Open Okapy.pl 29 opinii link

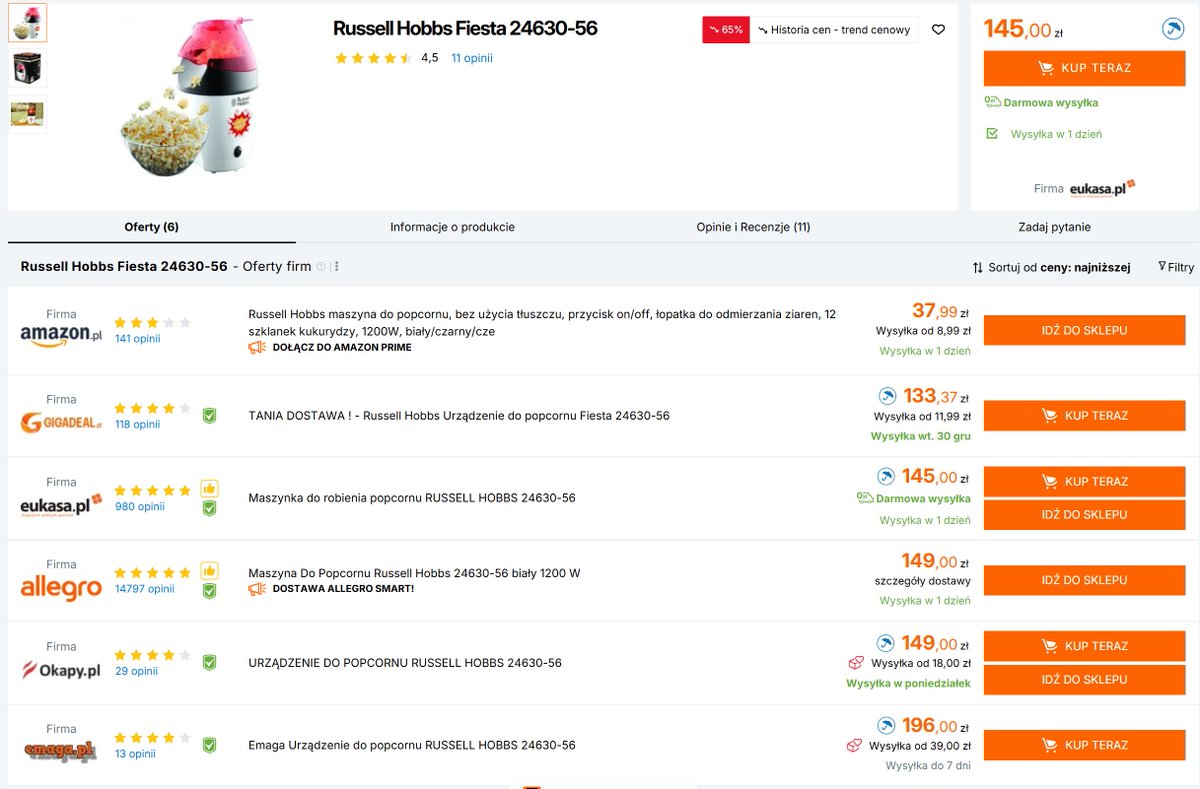[136, 671]
